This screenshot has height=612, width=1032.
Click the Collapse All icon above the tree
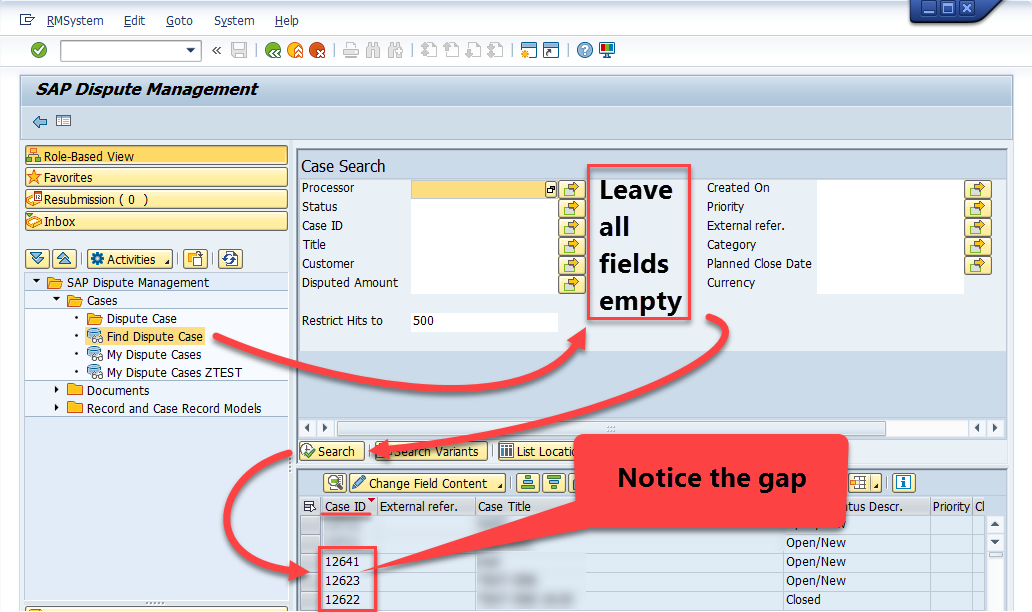64,259
